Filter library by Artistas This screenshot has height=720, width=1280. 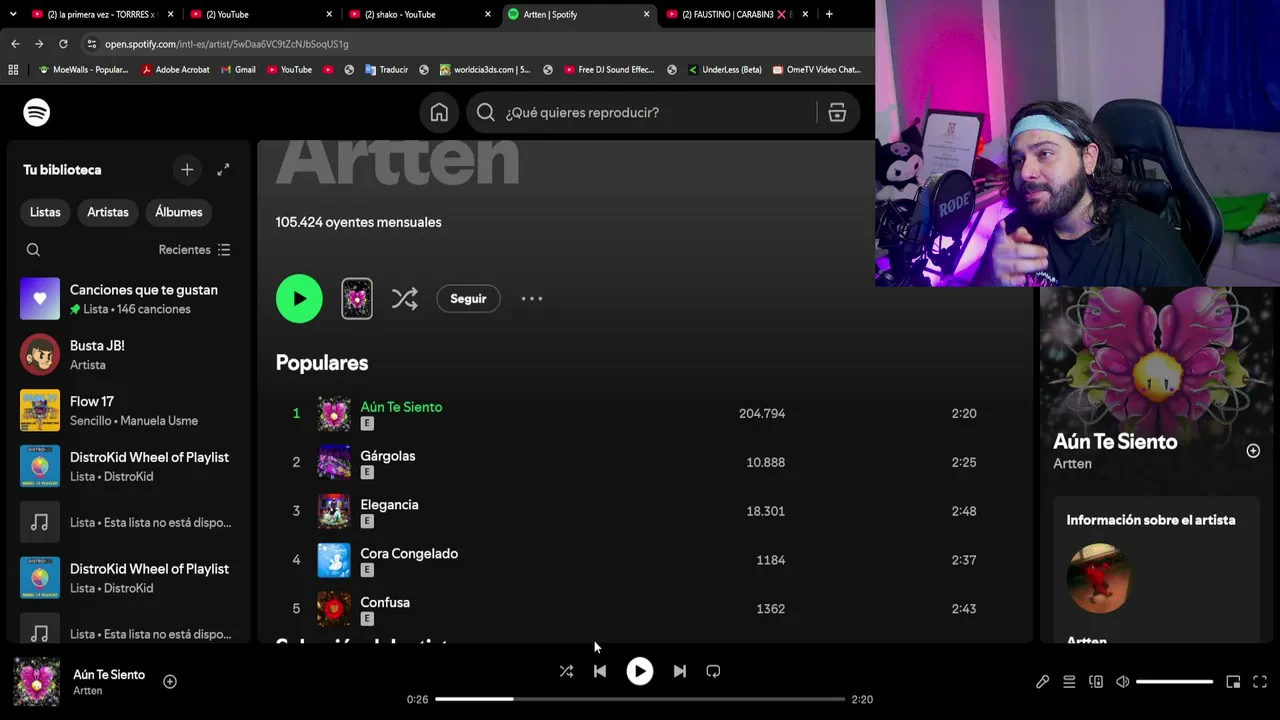[108, 212]
